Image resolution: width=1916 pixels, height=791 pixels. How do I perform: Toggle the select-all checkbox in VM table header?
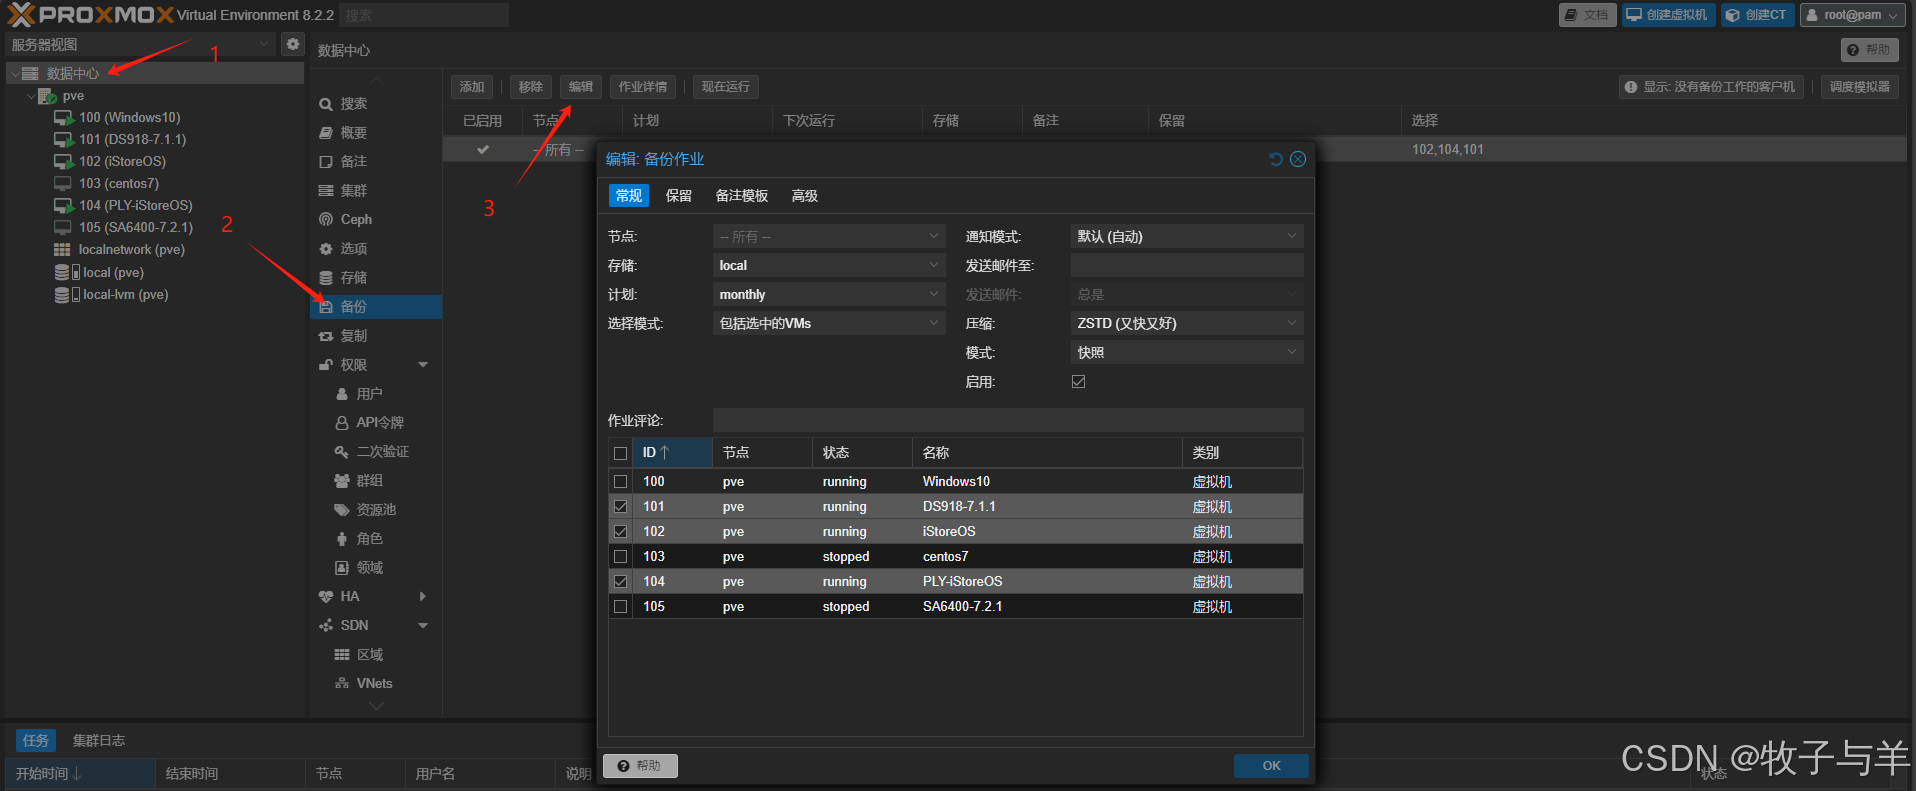pos(620,453)
